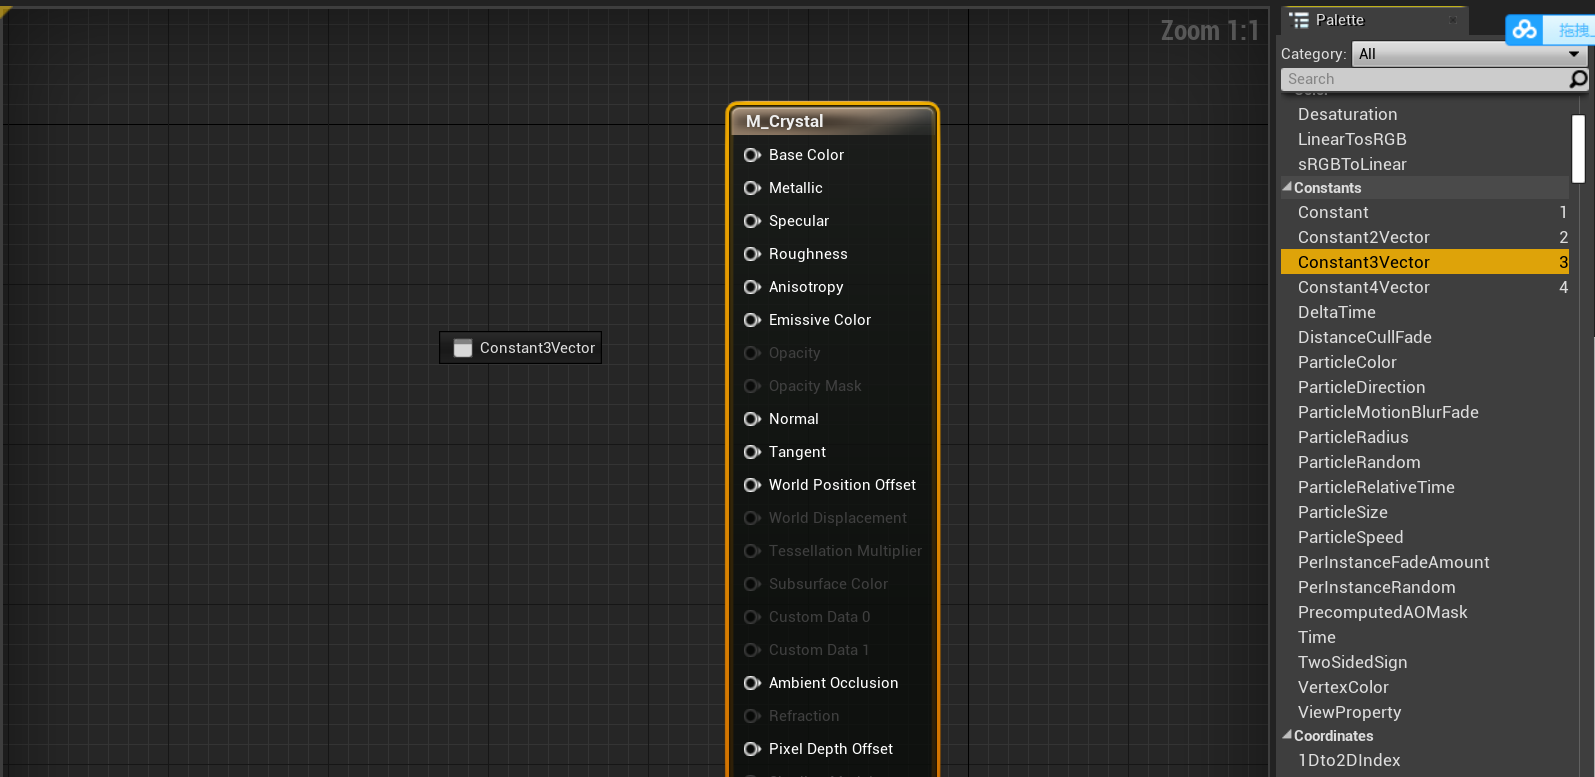Select the highlighted Constant3Vector entry
This screenshot has height=777, width=1595.
(1425, 262)
